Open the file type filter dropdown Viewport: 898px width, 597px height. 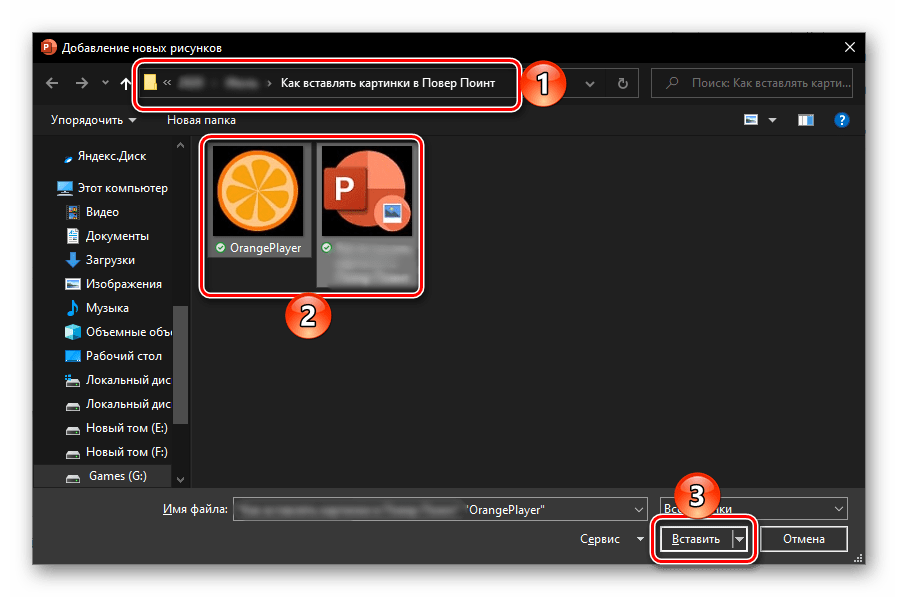tap(754, 509)
